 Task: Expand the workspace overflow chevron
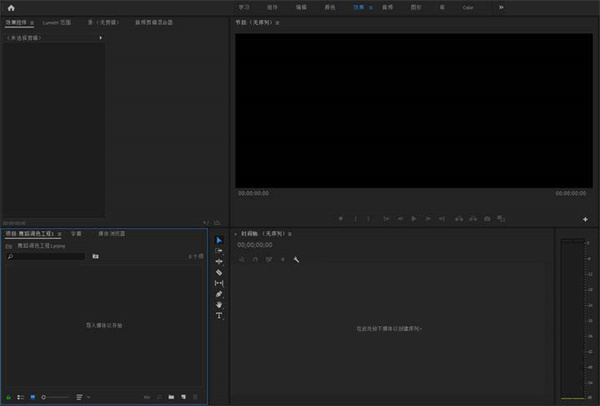coord(501,7)
